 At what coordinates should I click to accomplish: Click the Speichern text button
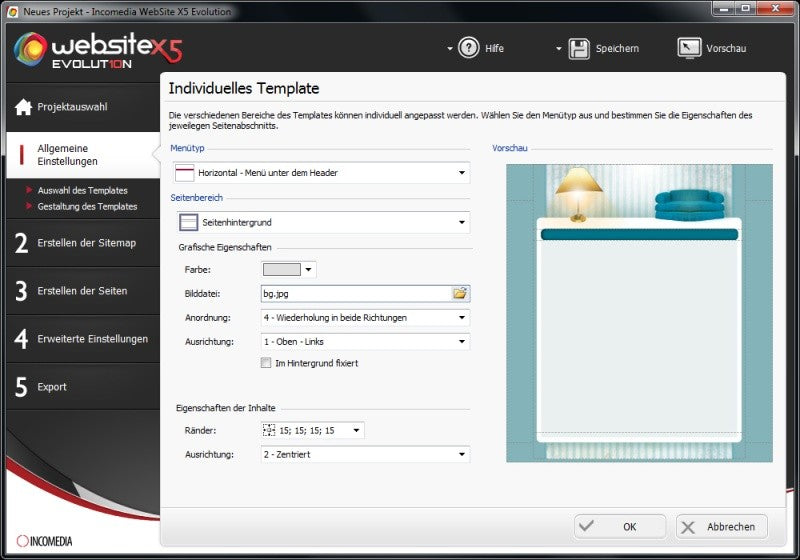coord(617,48)
